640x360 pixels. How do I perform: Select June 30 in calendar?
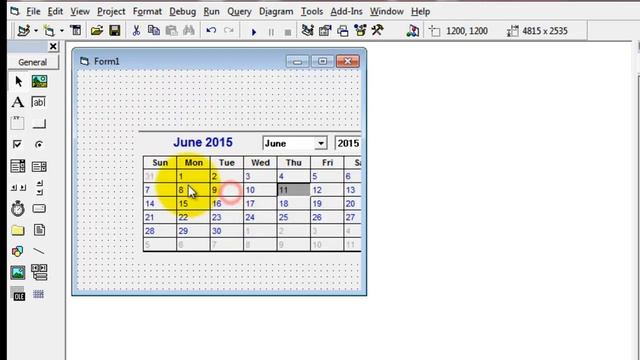click(227, 231)
